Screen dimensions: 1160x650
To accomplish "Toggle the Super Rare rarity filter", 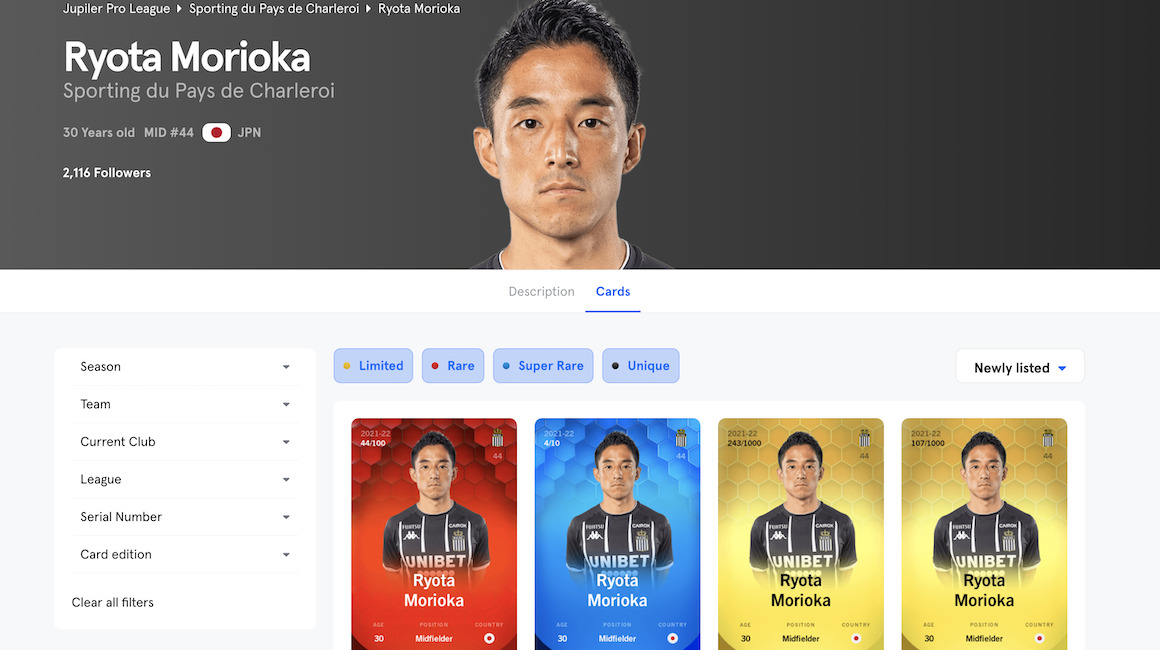I will click(x=543, y=365).
